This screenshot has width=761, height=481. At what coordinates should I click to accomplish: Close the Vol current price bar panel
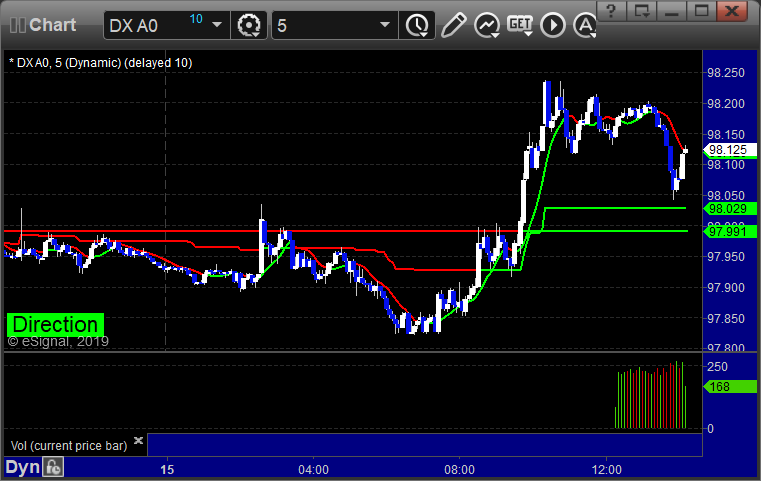click(x=139, y=440)
